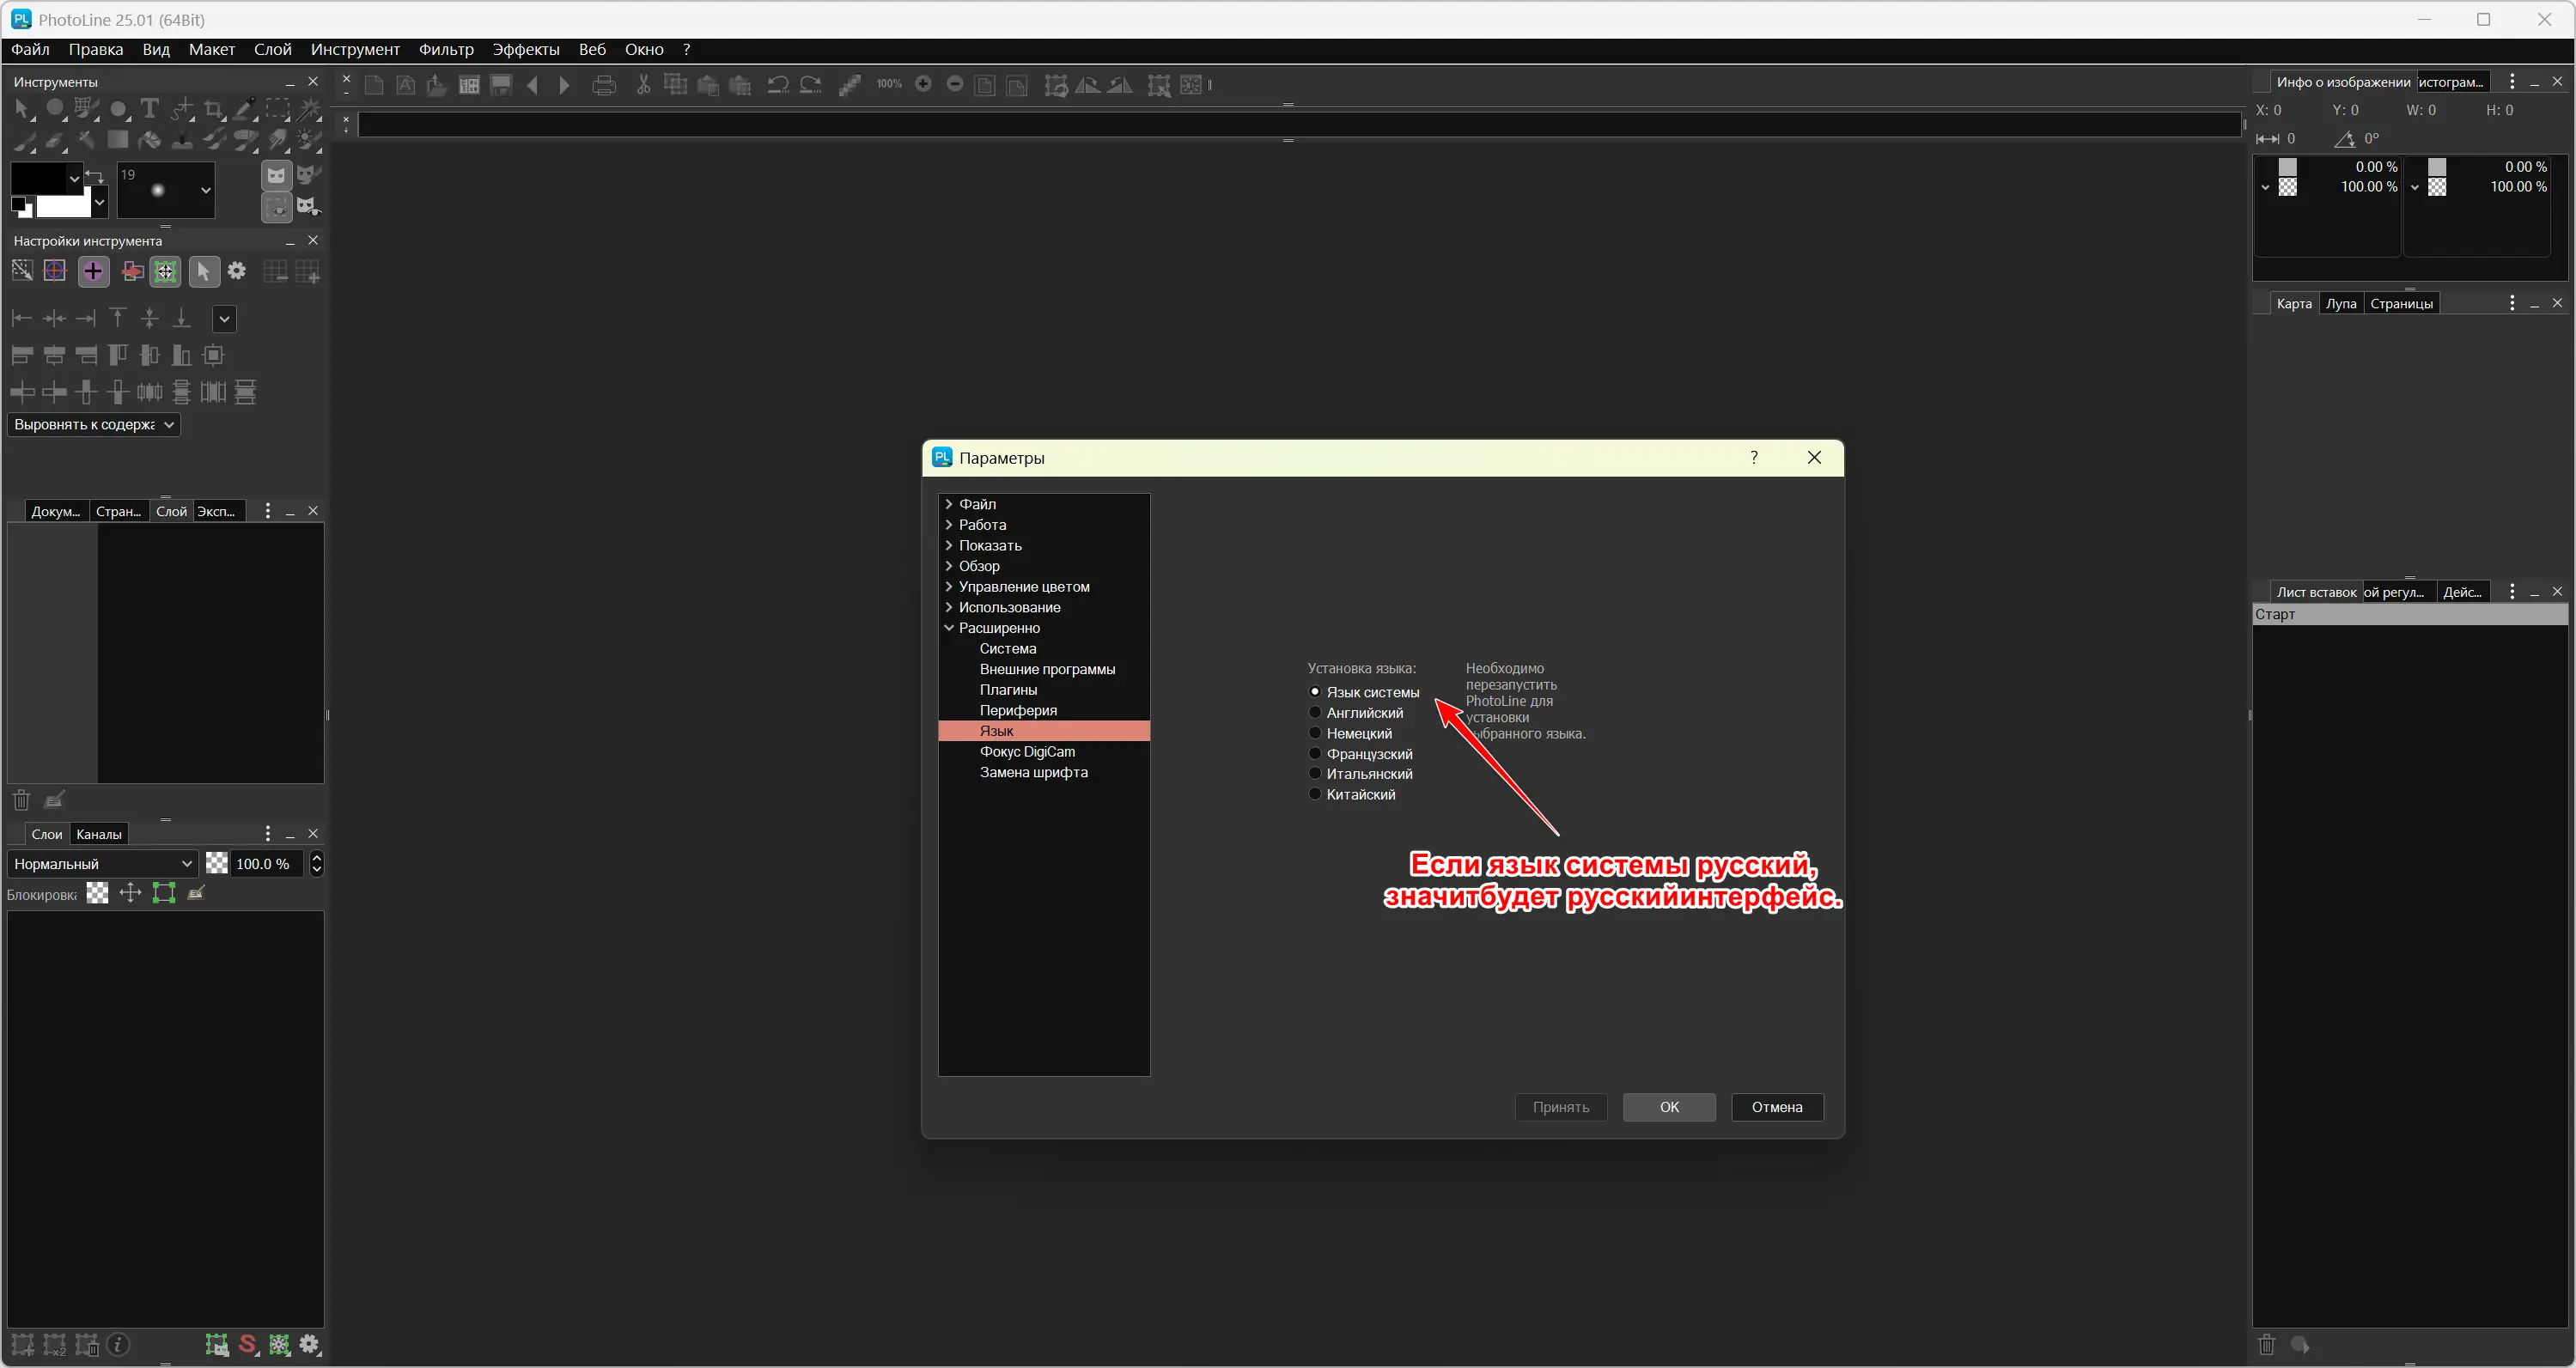Click the scissors Cut icon
The height and width of the screenshot is (1368, 2576).
[x=643, y=86]
